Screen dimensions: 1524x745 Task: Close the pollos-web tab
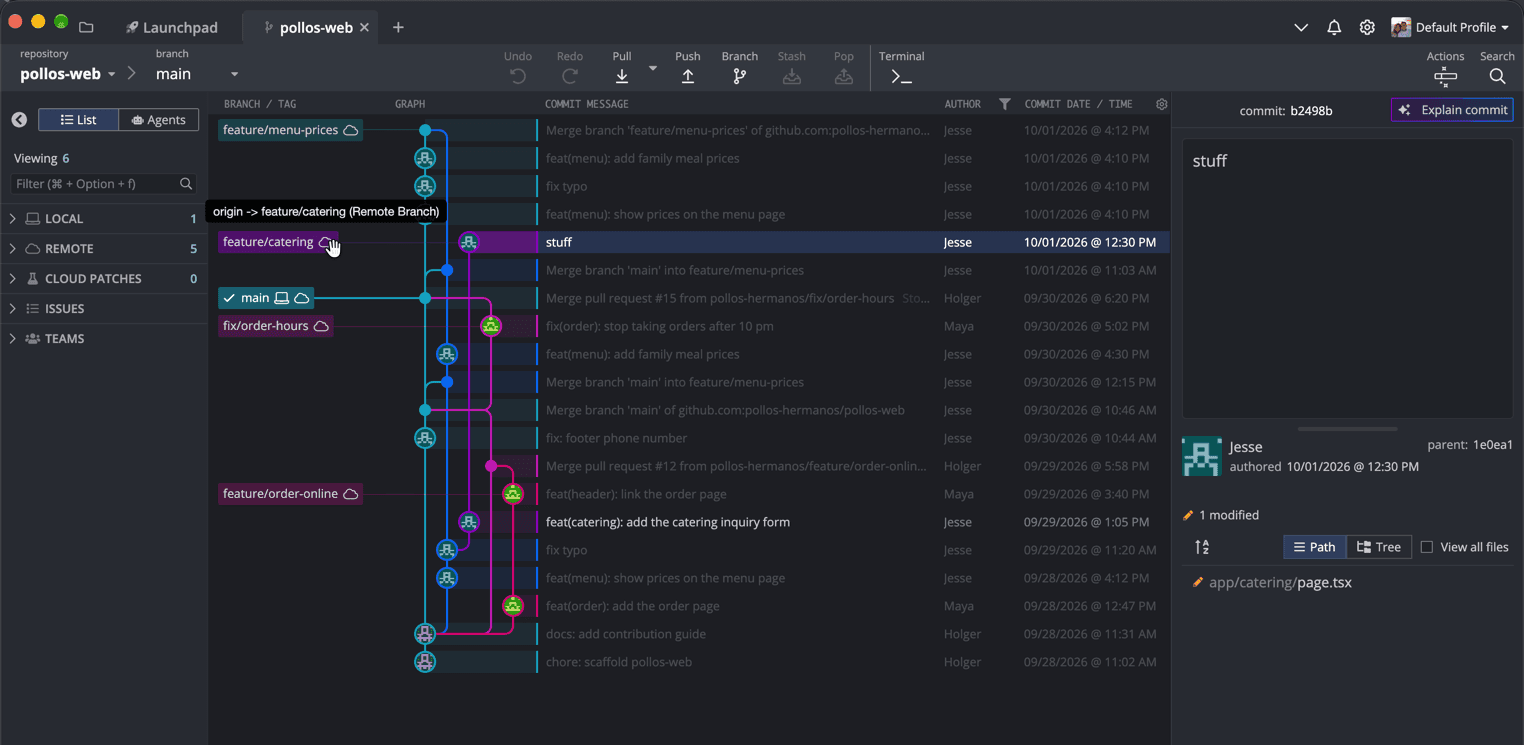coord(364,27)
